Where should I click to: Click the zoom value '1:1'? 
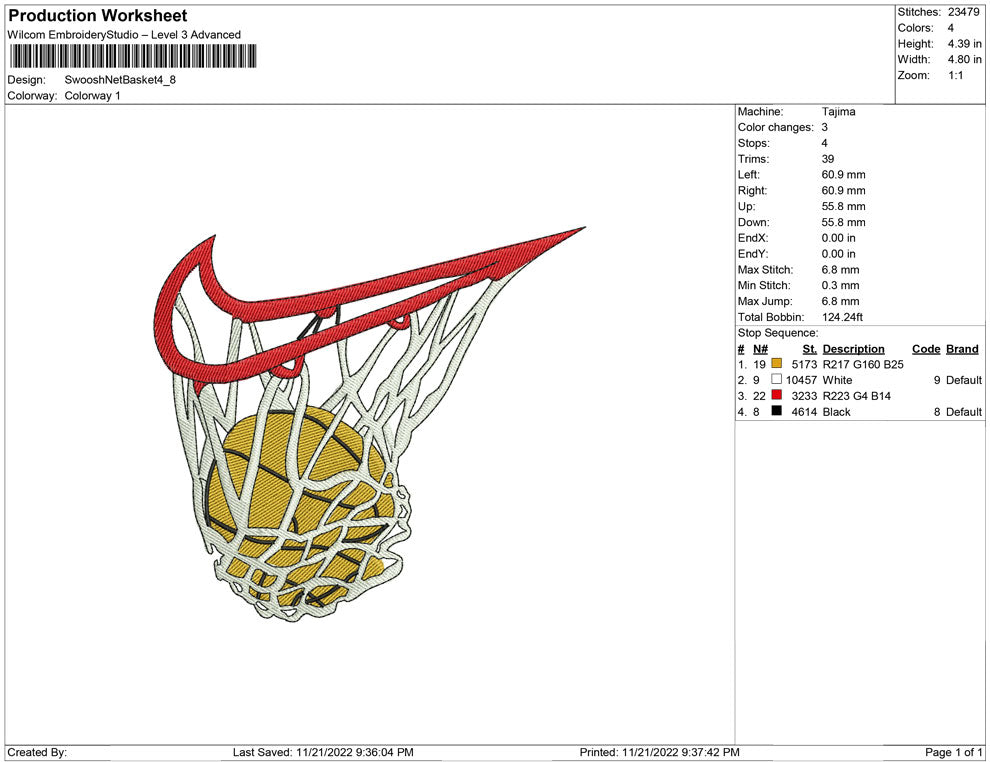click(955, 75)
